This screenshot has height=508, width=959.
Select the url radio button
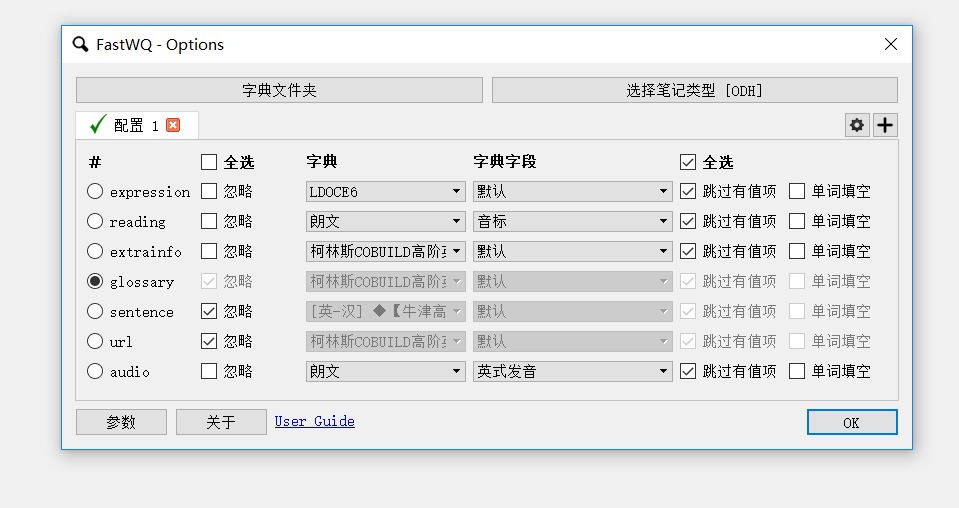click(95, 341)
